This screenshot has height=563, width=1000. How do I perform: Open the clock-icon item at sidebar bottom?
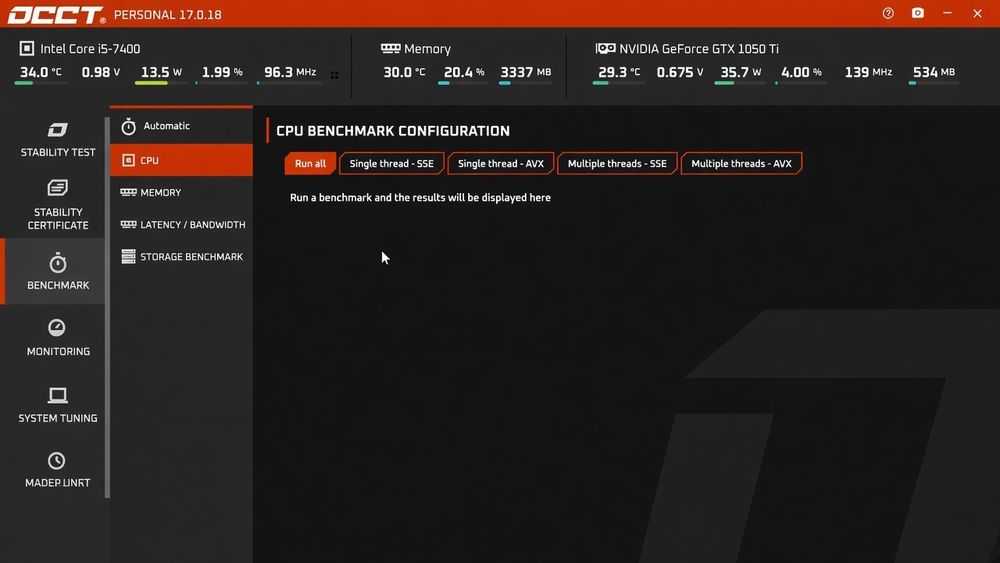tap(57, 471)
